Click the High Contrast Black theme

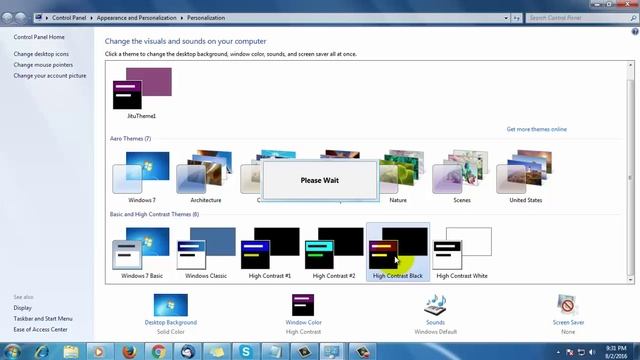pos(398,253)
